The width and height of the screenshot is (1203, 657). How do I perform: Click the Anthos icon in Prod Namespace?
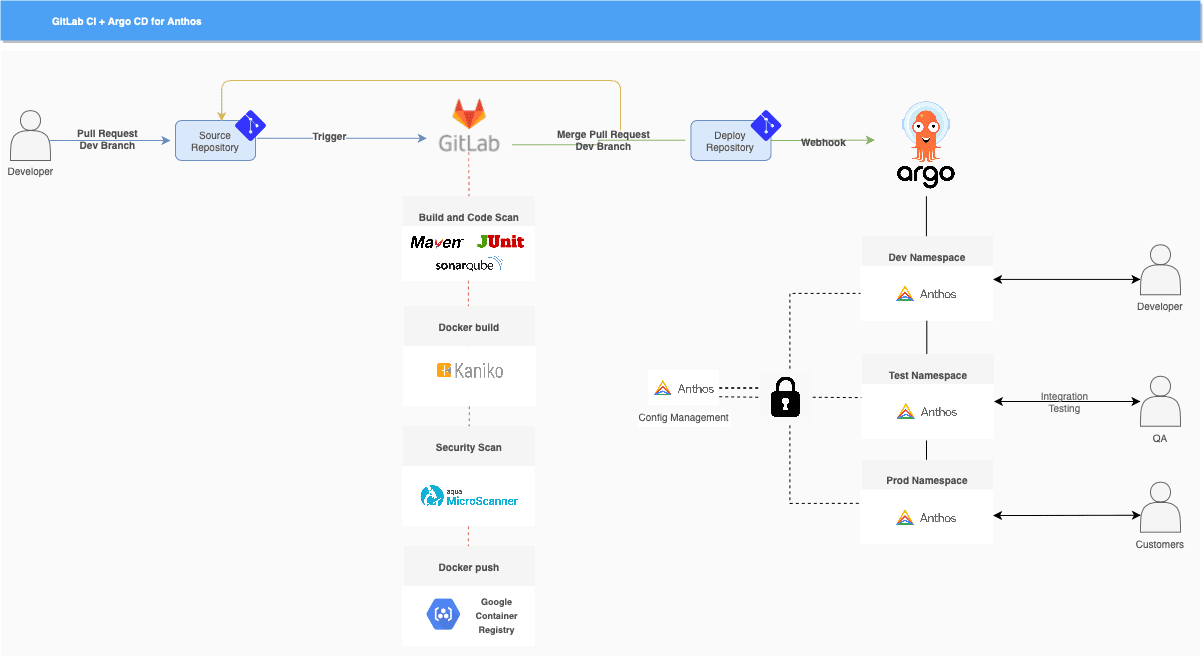click(905, 517)
